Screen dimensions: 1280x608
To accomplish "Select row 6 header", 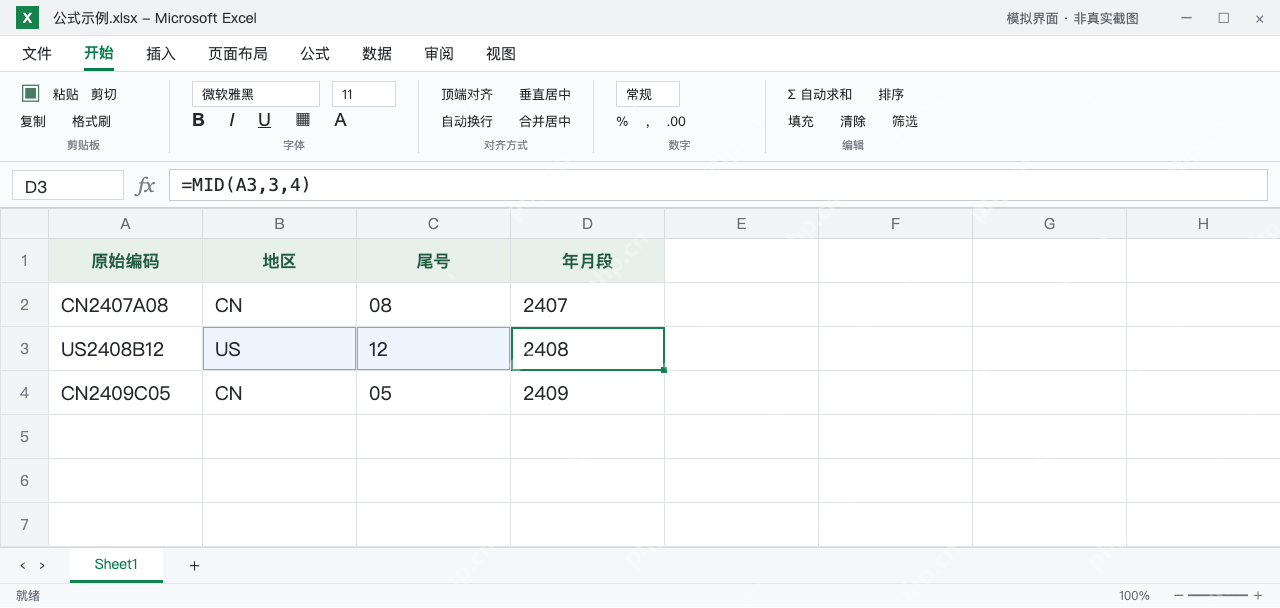I will [24, 481].
